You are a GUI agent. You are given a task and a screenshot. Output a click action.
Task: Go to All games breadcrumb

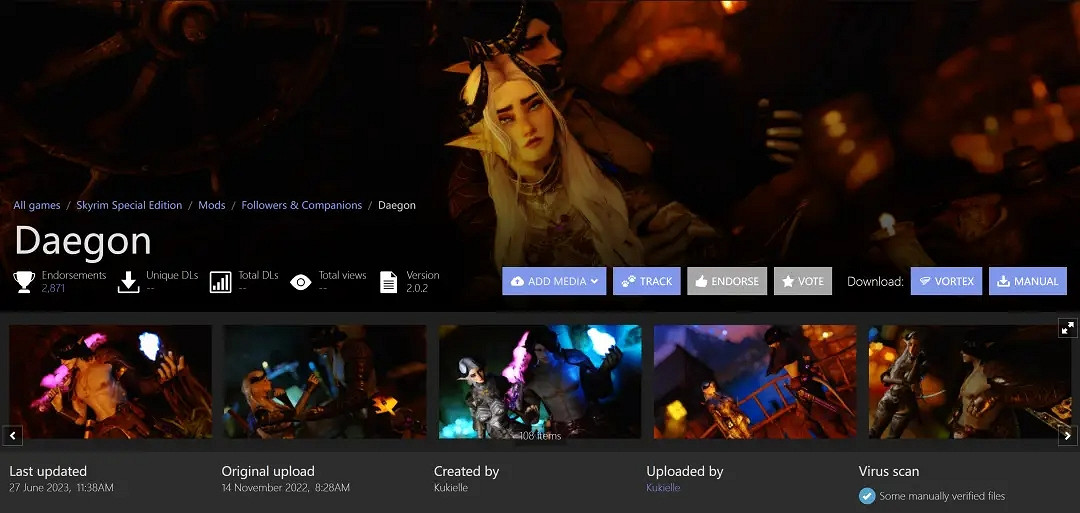coord(37,205)
